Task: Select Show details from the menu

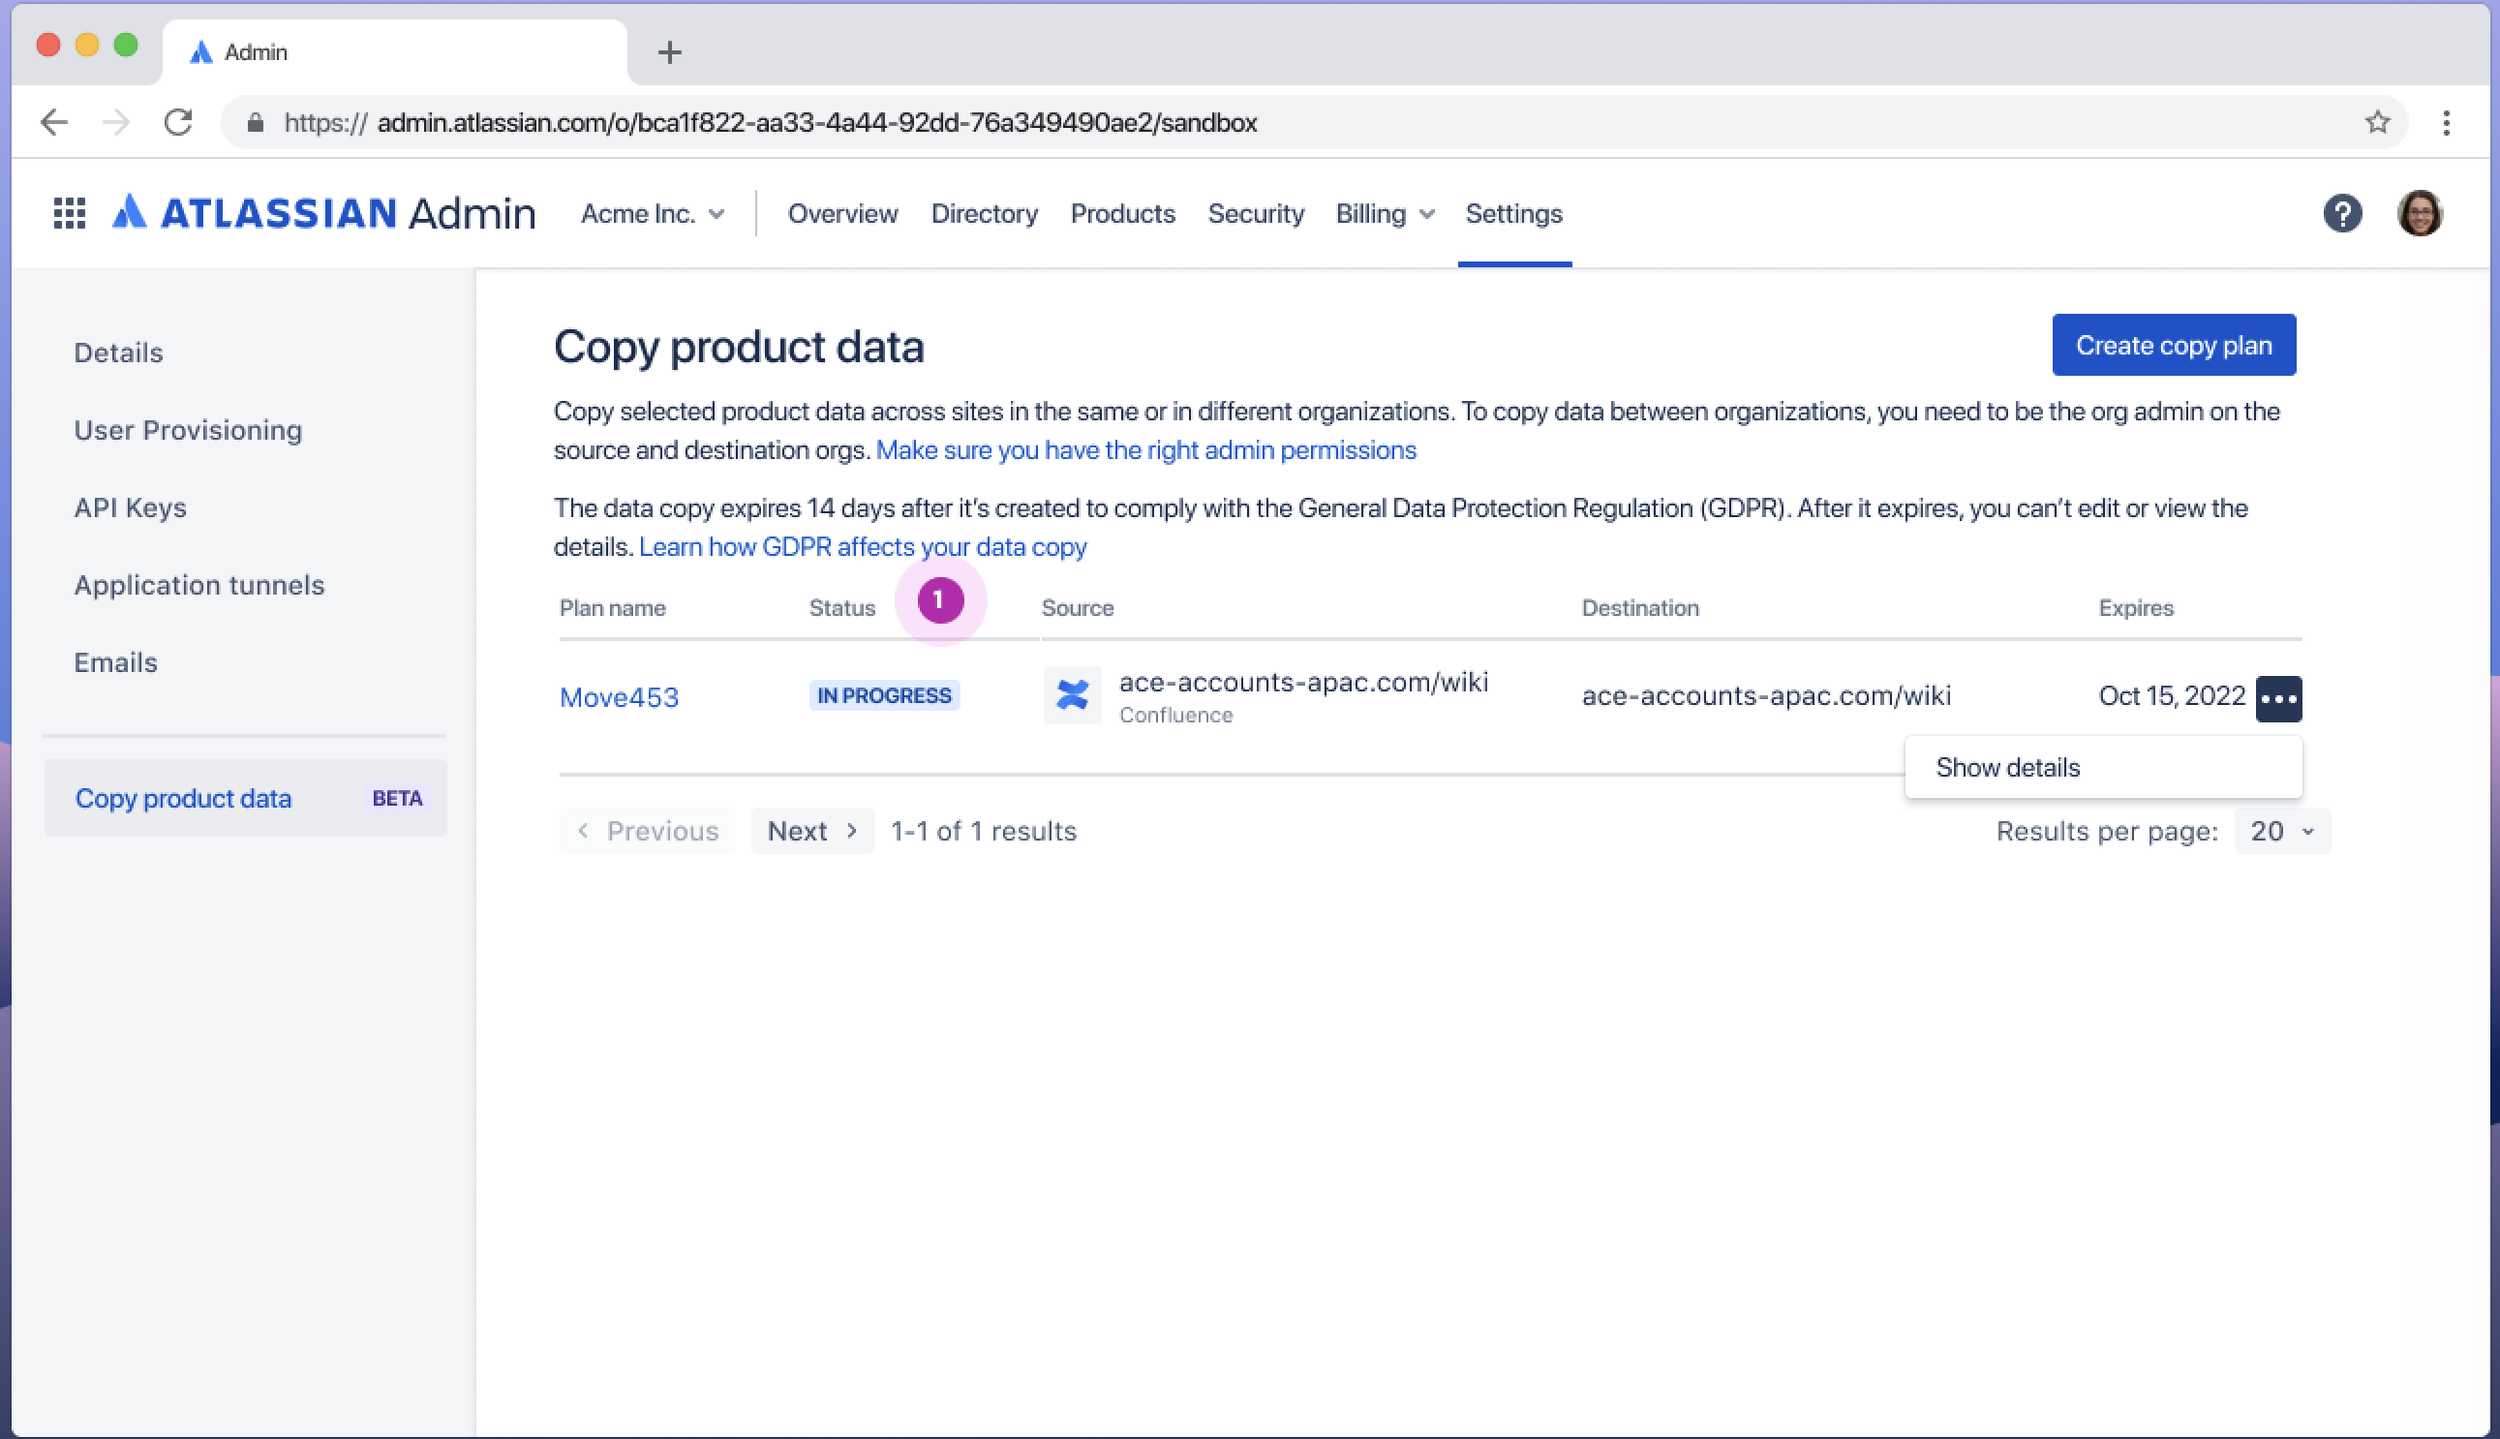Action: pos(2007,767)
